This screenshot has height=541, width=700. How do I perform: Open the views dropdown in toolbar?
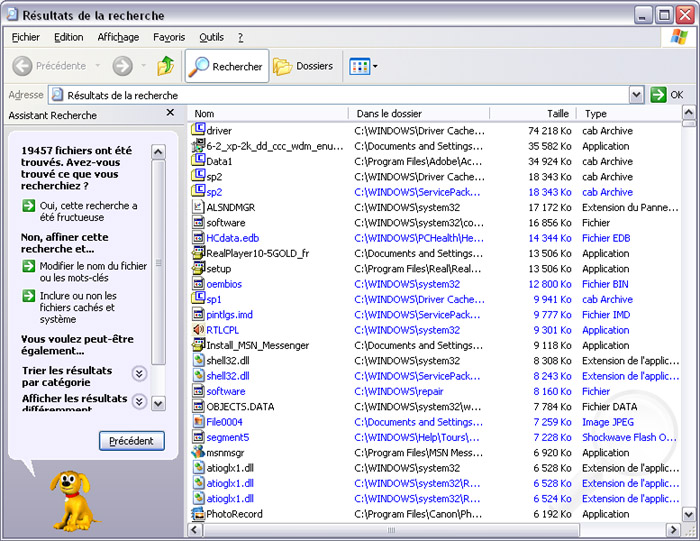pos(363,66)
